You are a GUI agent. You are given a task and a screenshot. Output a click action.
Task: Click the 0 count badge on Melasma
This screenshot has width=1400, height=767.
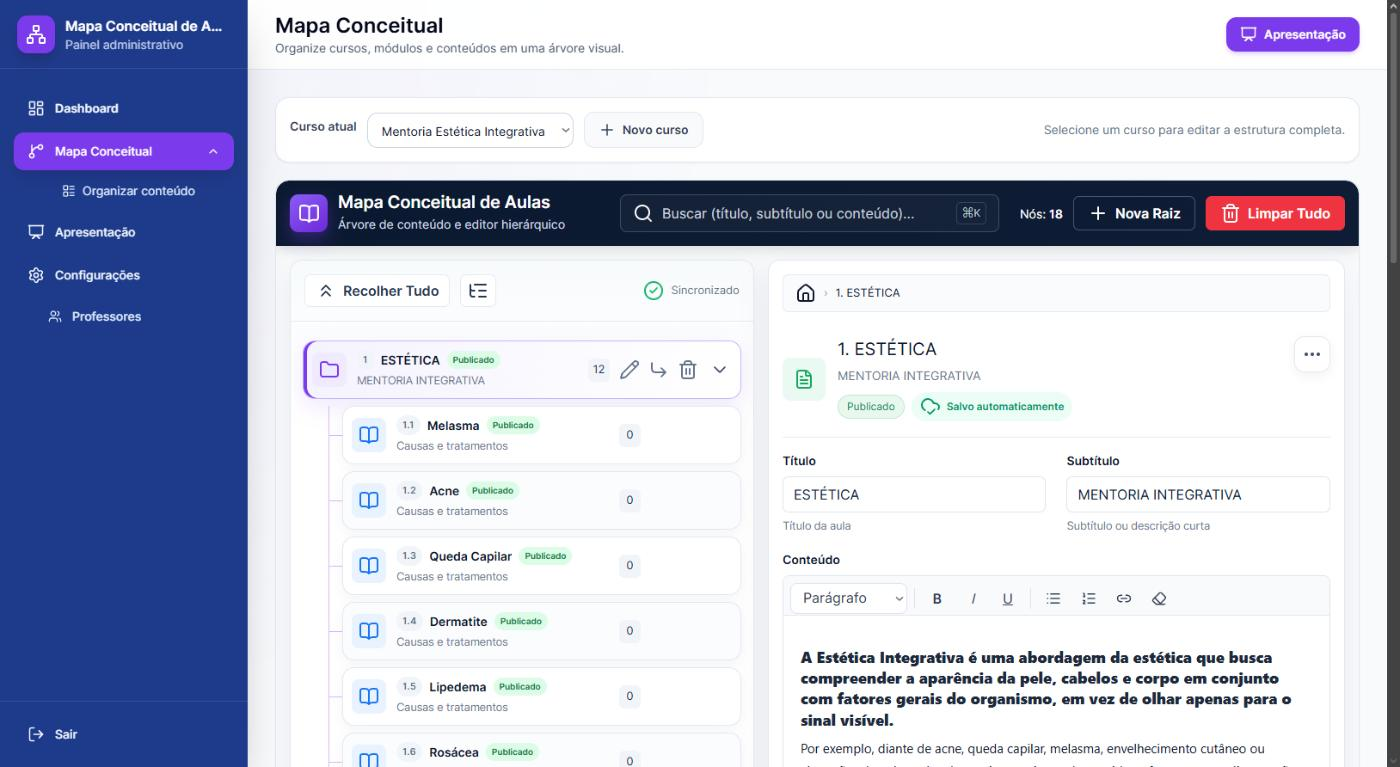(x=629, y=435)
